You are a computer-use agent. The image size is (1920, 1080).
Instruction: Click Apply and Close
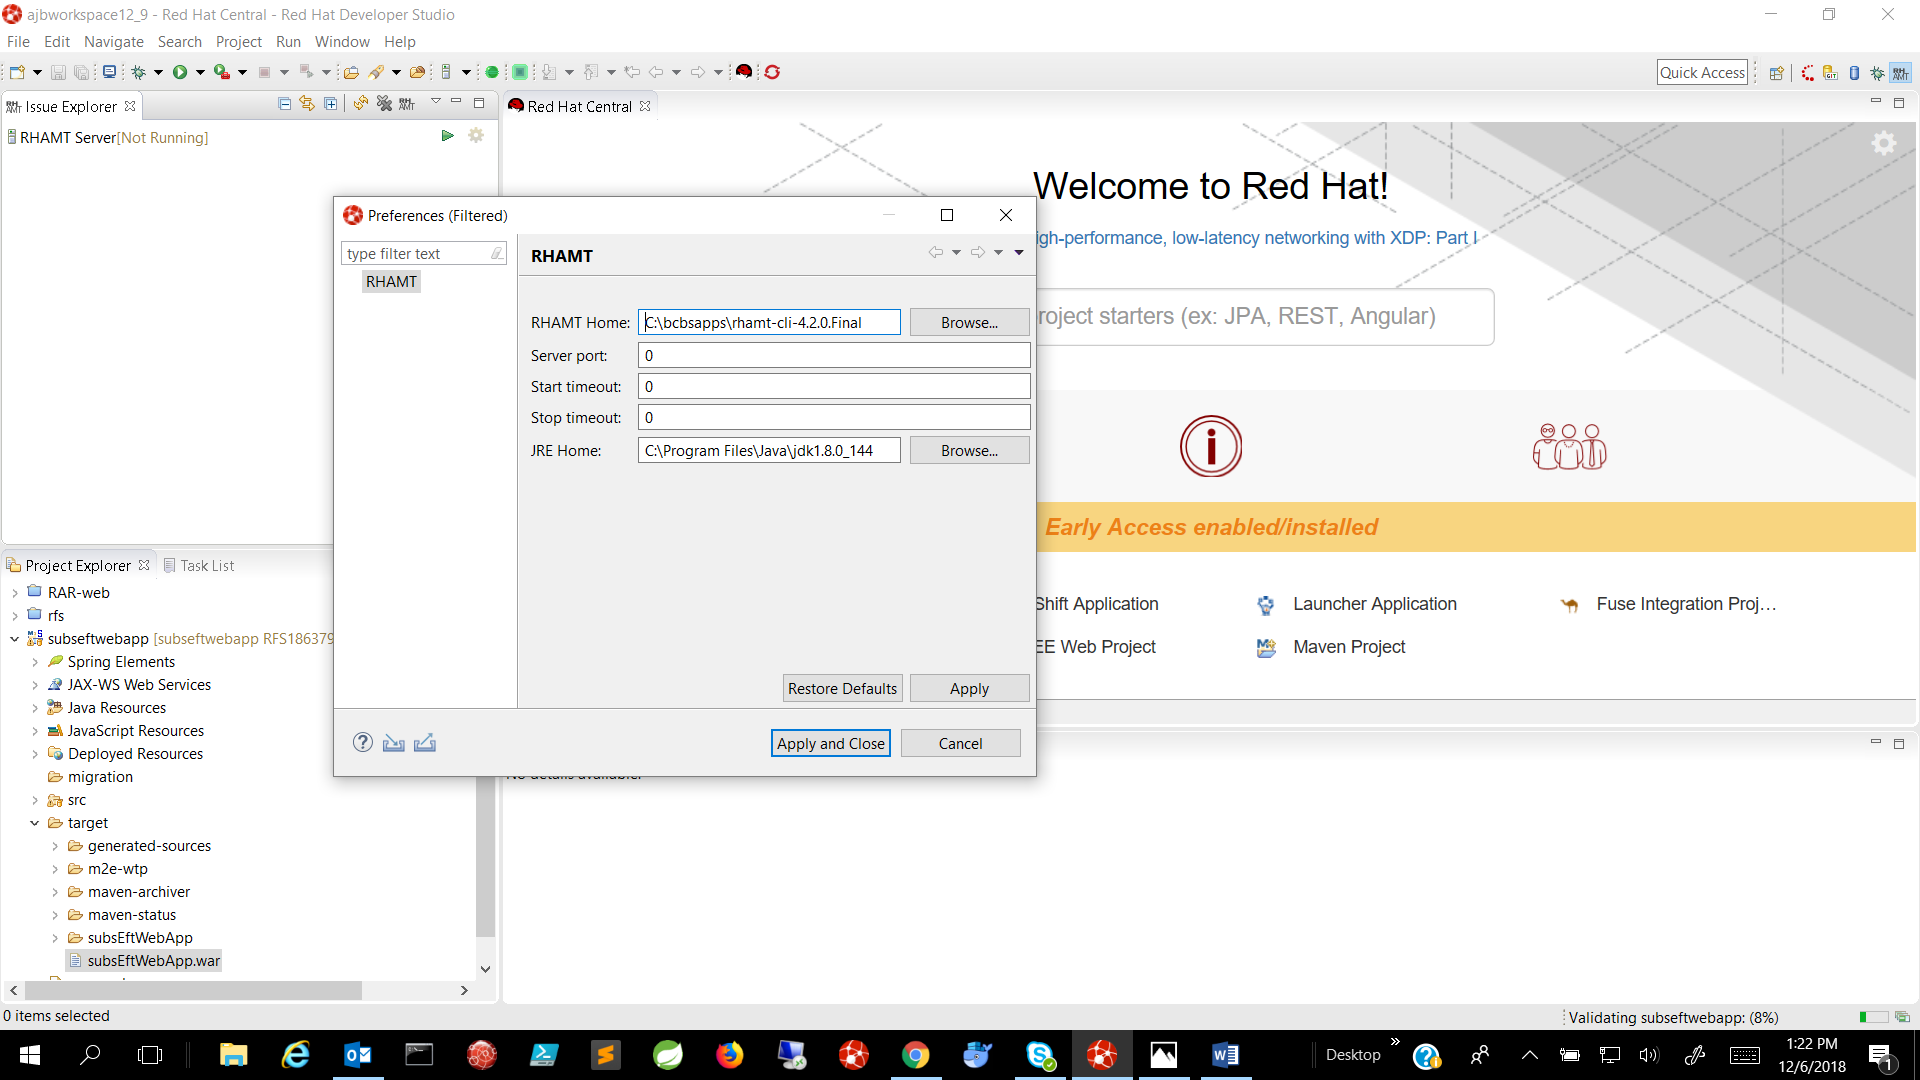(830, 743)
